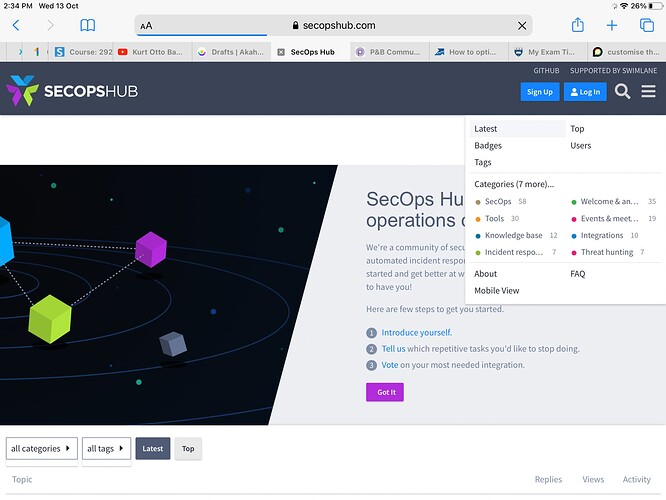Open the Integrations category
This screenshot has height=500, width=666.
click(x=601, y=235)
